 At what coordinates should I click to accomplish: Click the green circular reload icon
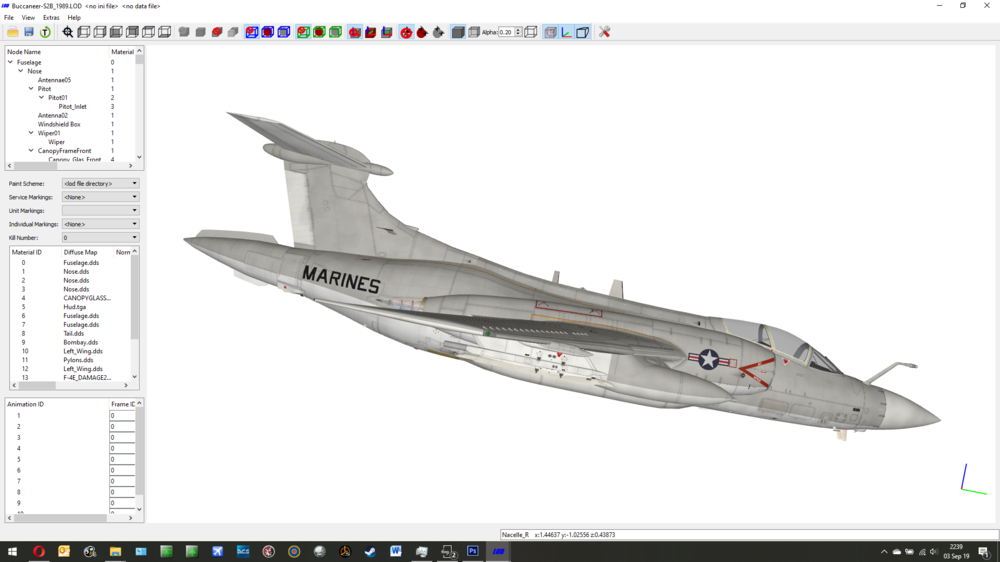tap(45, 32)
